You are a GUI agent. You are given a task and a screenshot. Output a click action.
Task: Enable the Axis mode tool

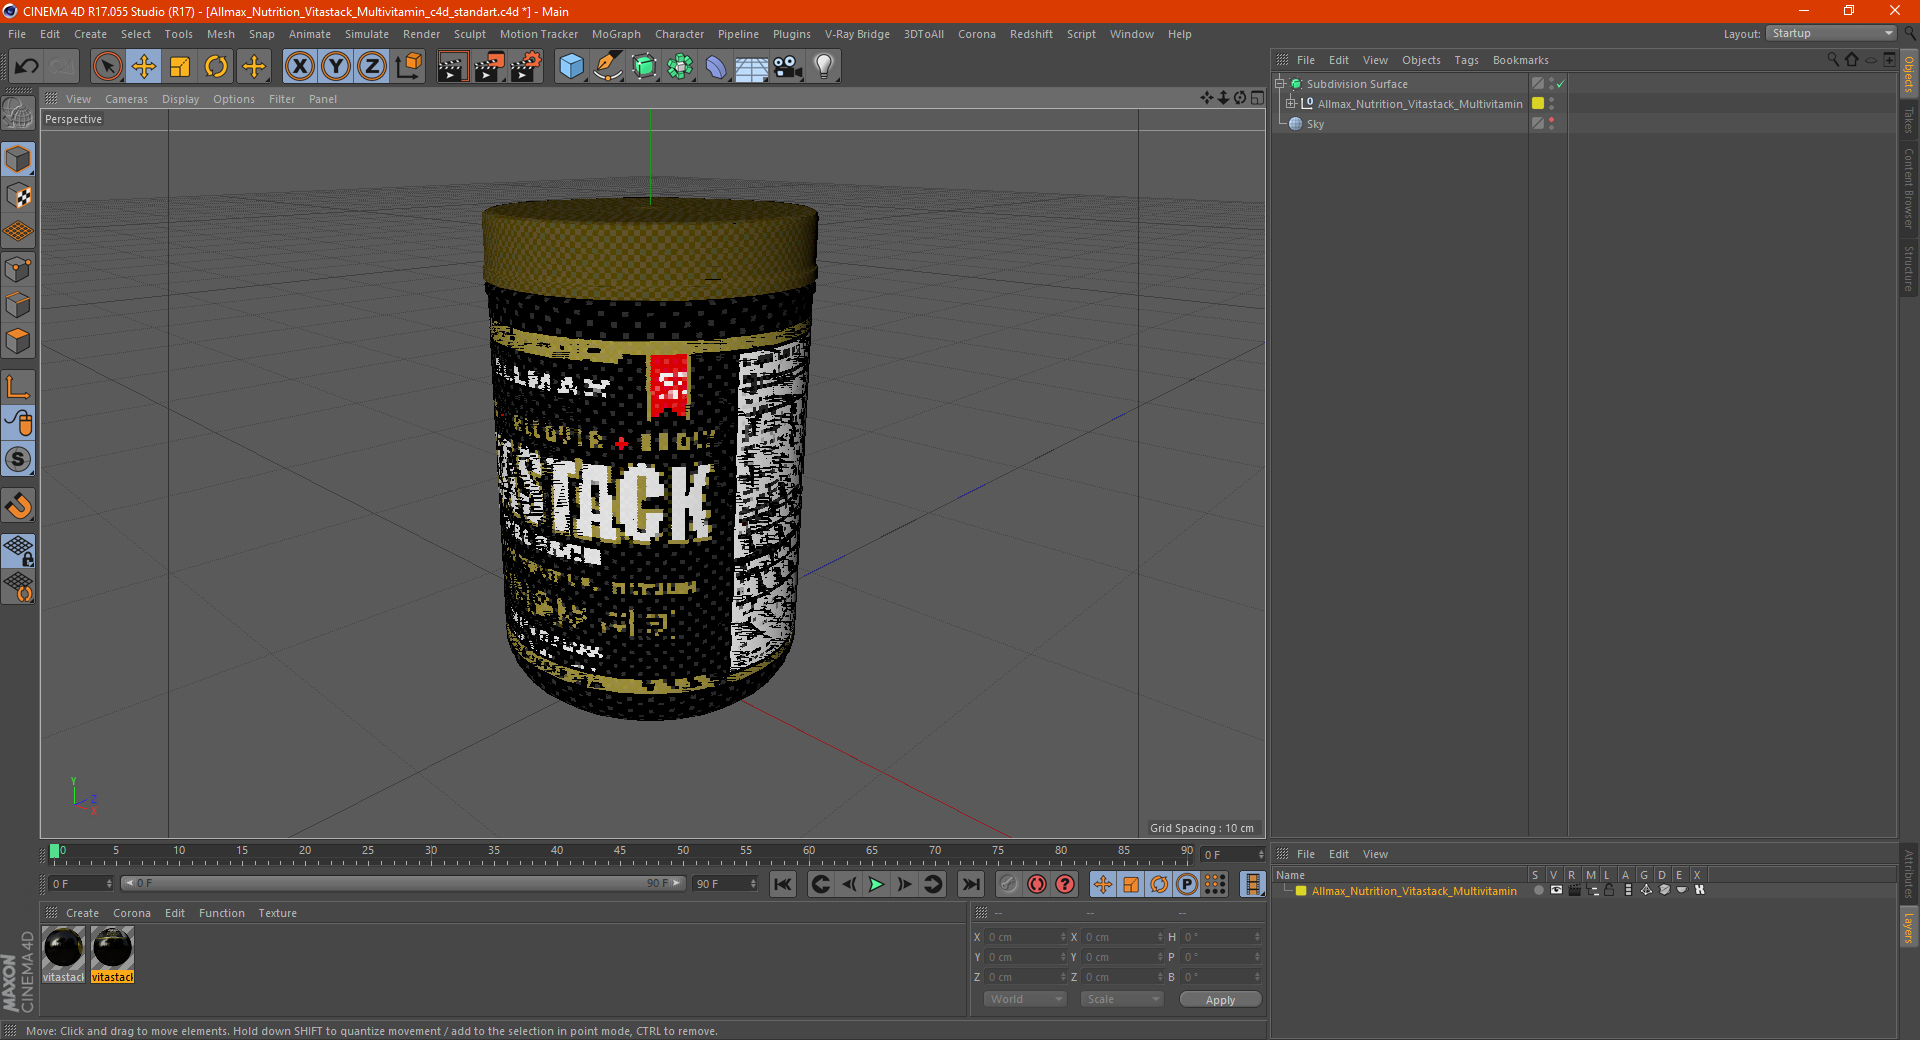pos(18,387)
